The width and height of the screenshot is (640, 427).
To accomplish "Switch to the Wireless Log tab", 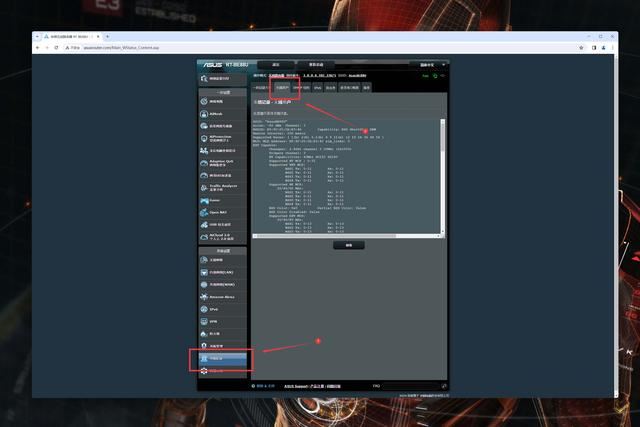I will click(283, 88).
